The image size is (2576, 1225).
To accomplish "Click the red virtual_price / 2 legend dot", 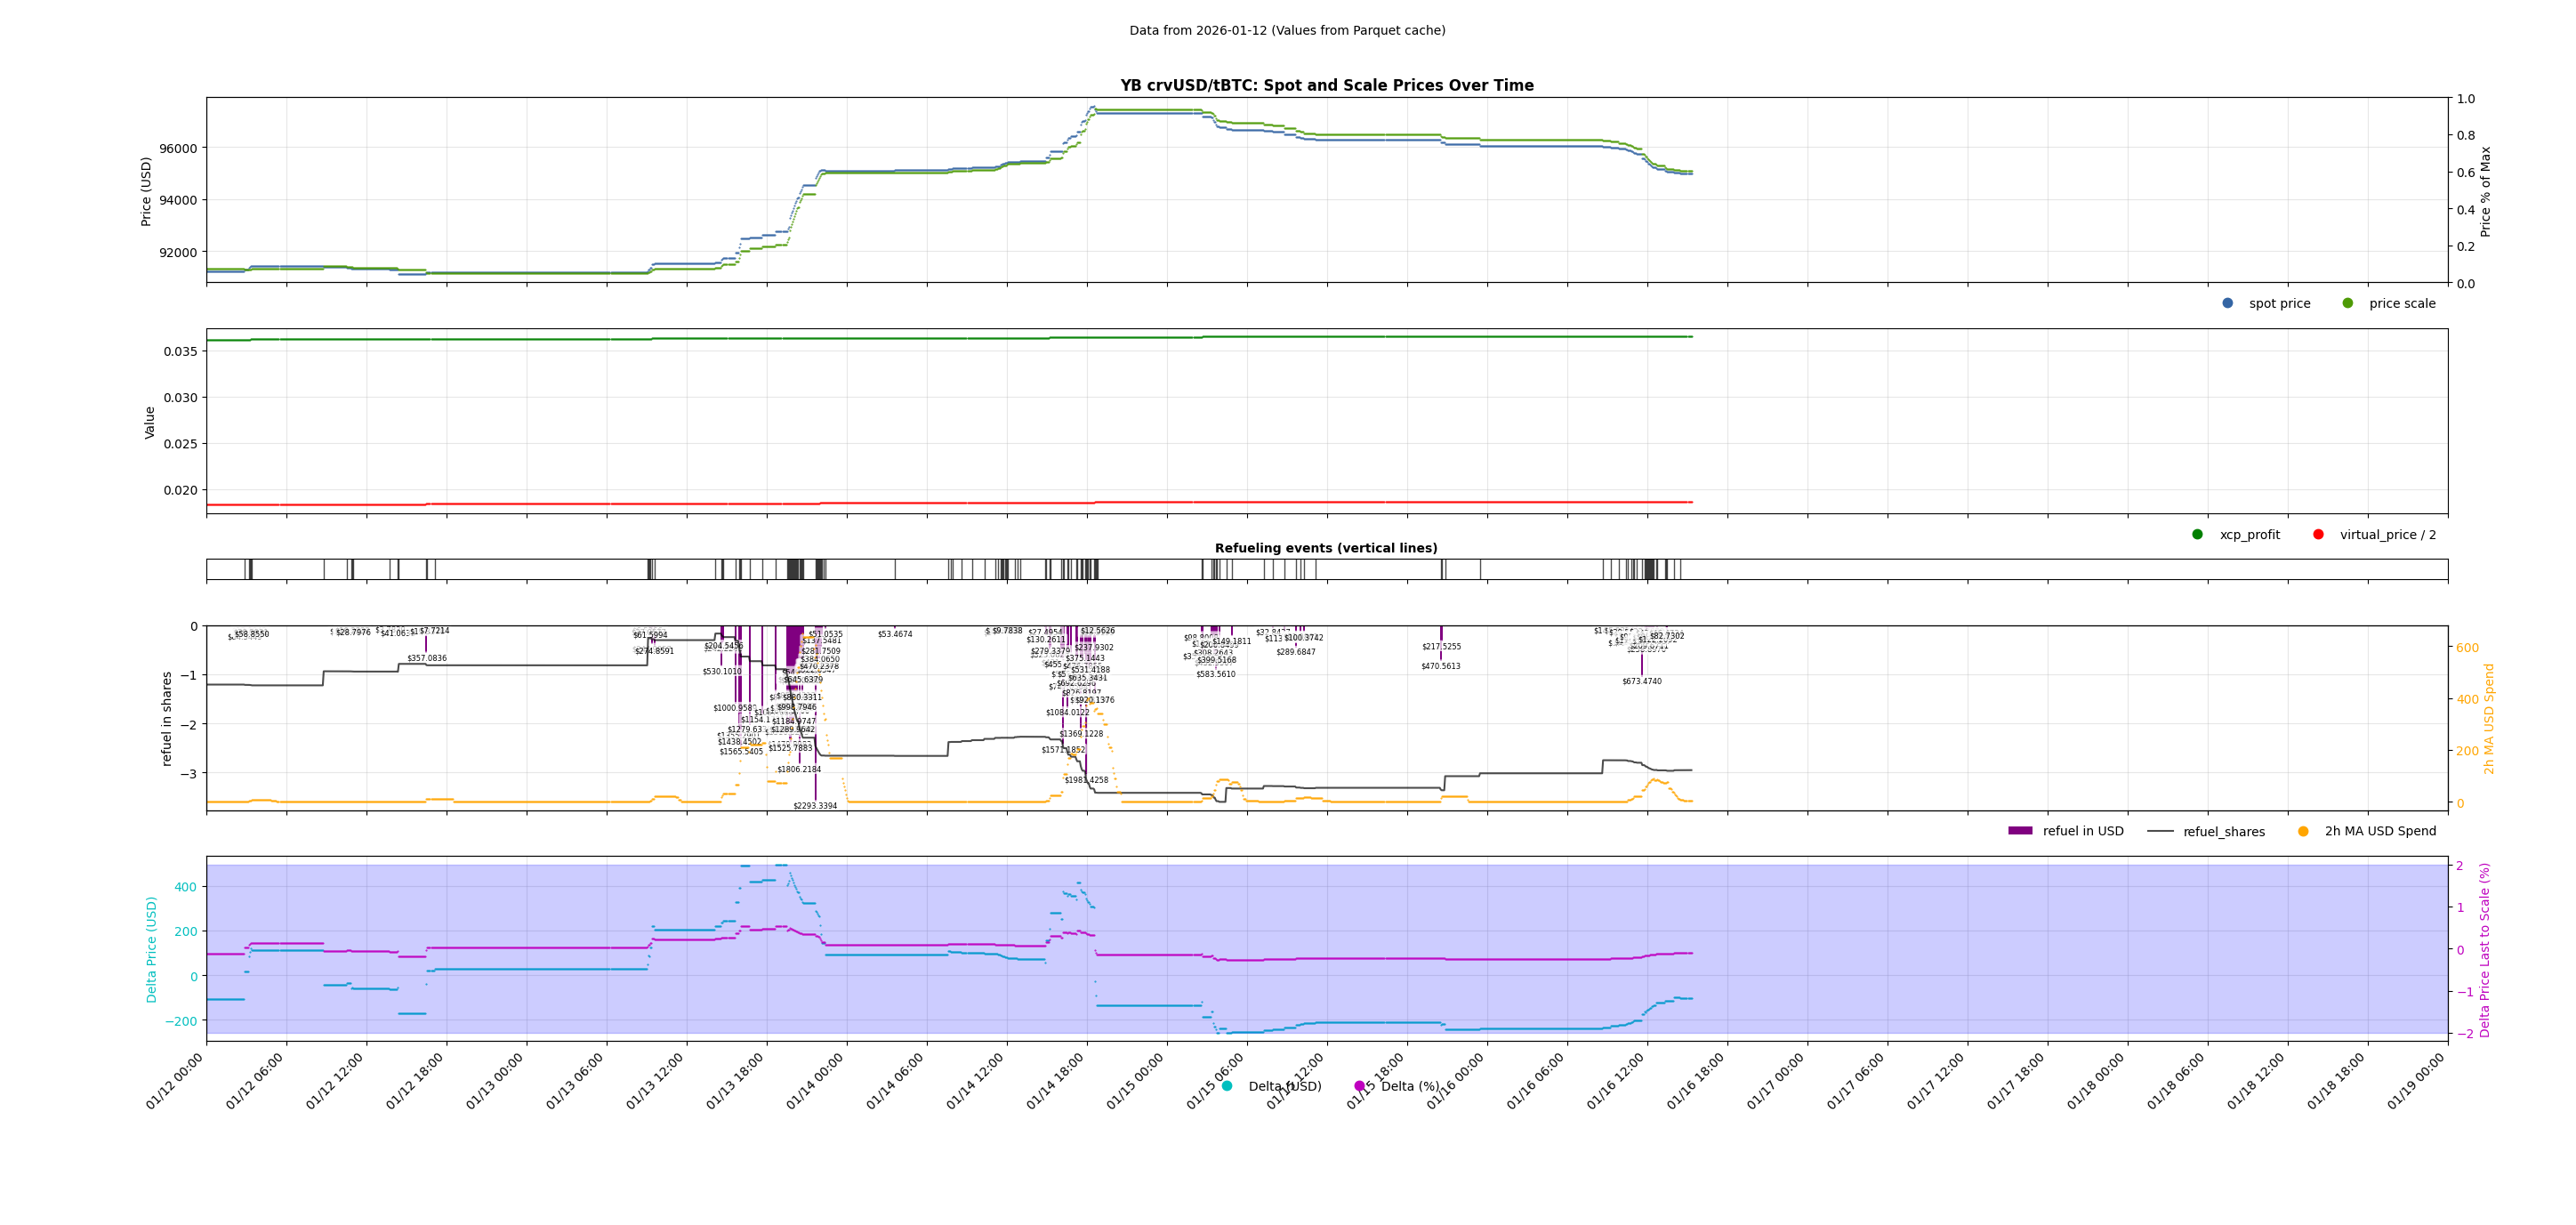I will tap(2318, 534).
